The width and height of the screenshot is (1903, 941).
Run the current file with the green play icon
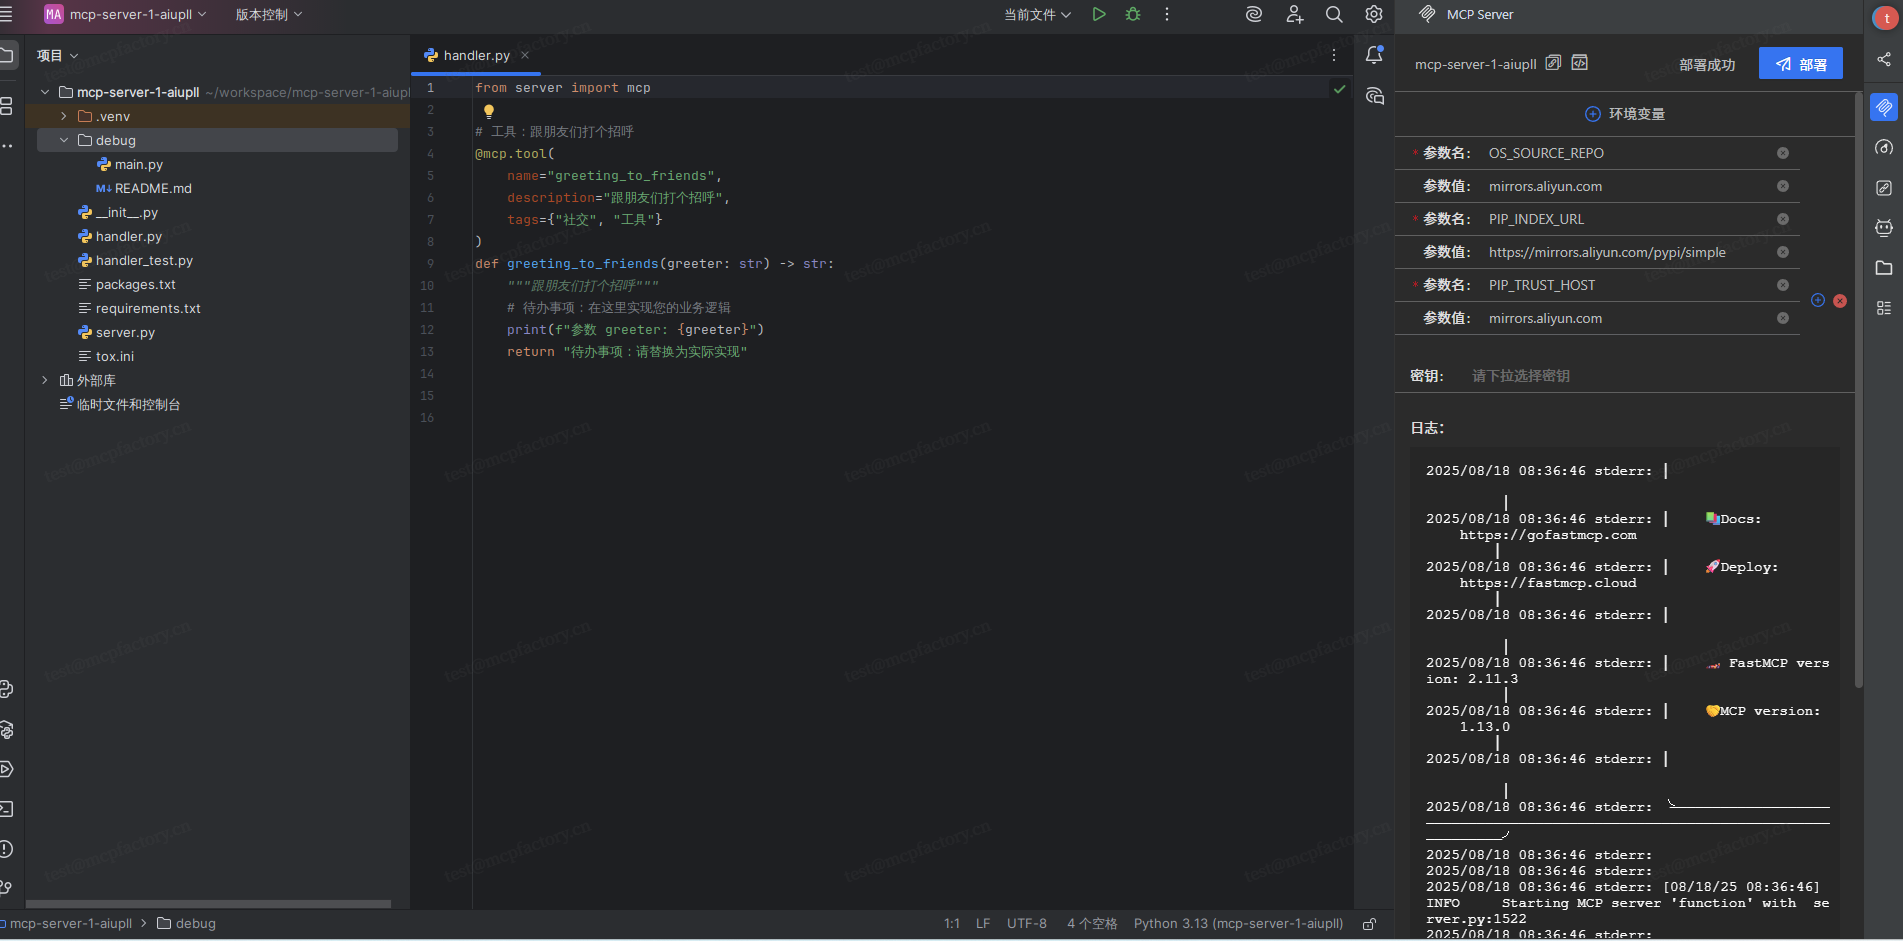click(x=1099, y=14)
